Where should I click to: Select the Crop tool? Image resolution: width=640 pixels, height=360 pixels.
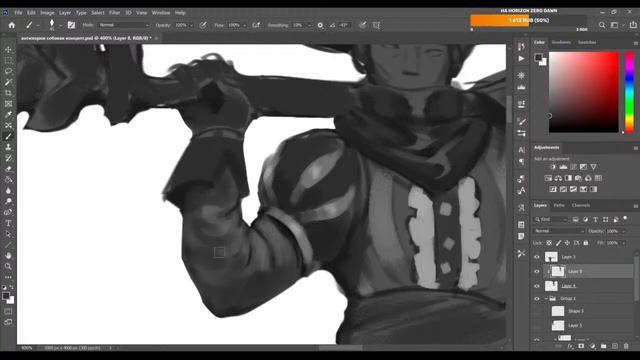click(x=8, y=93)
